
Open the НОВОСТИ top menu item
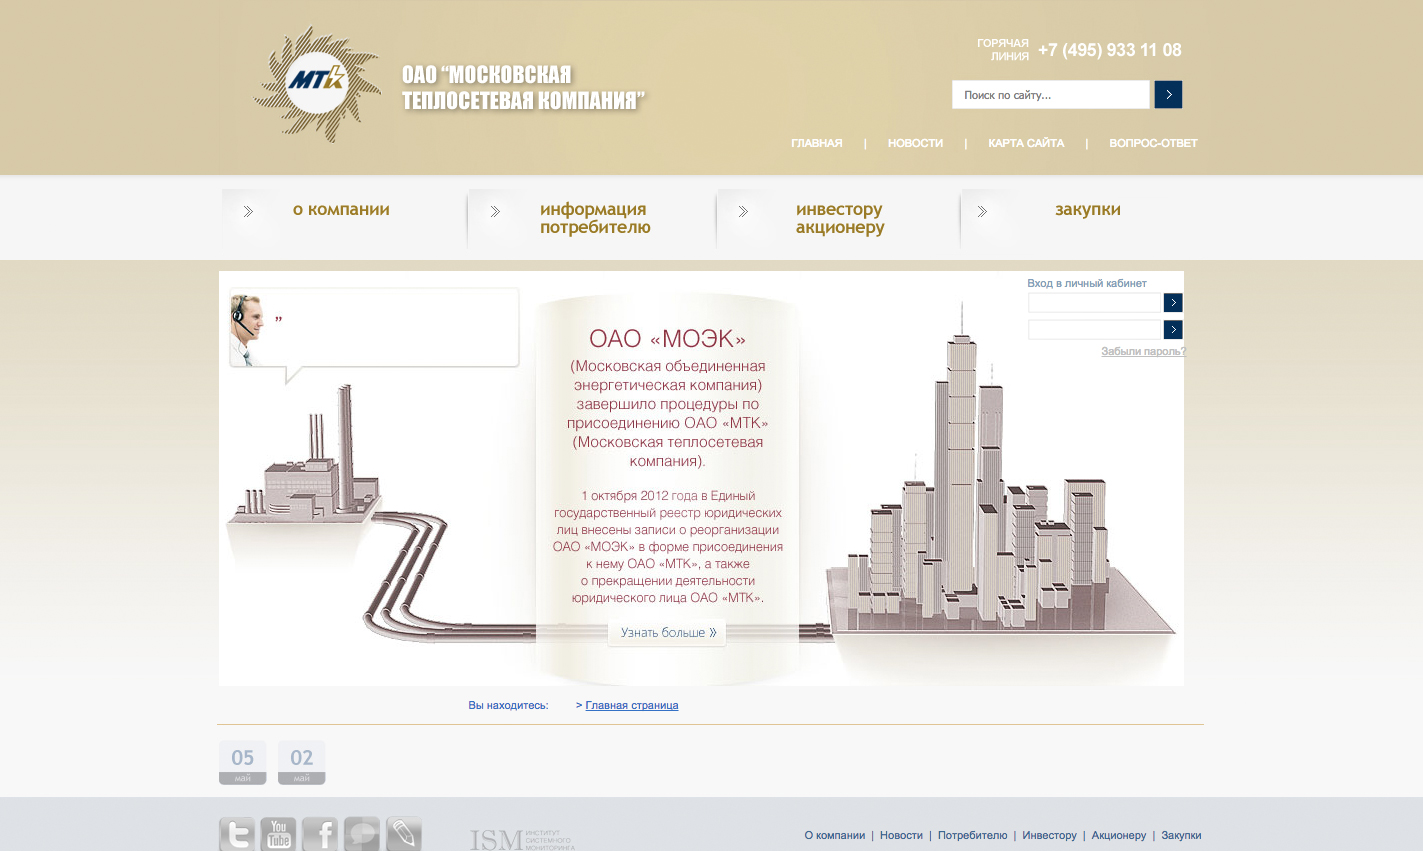[915, 143]
